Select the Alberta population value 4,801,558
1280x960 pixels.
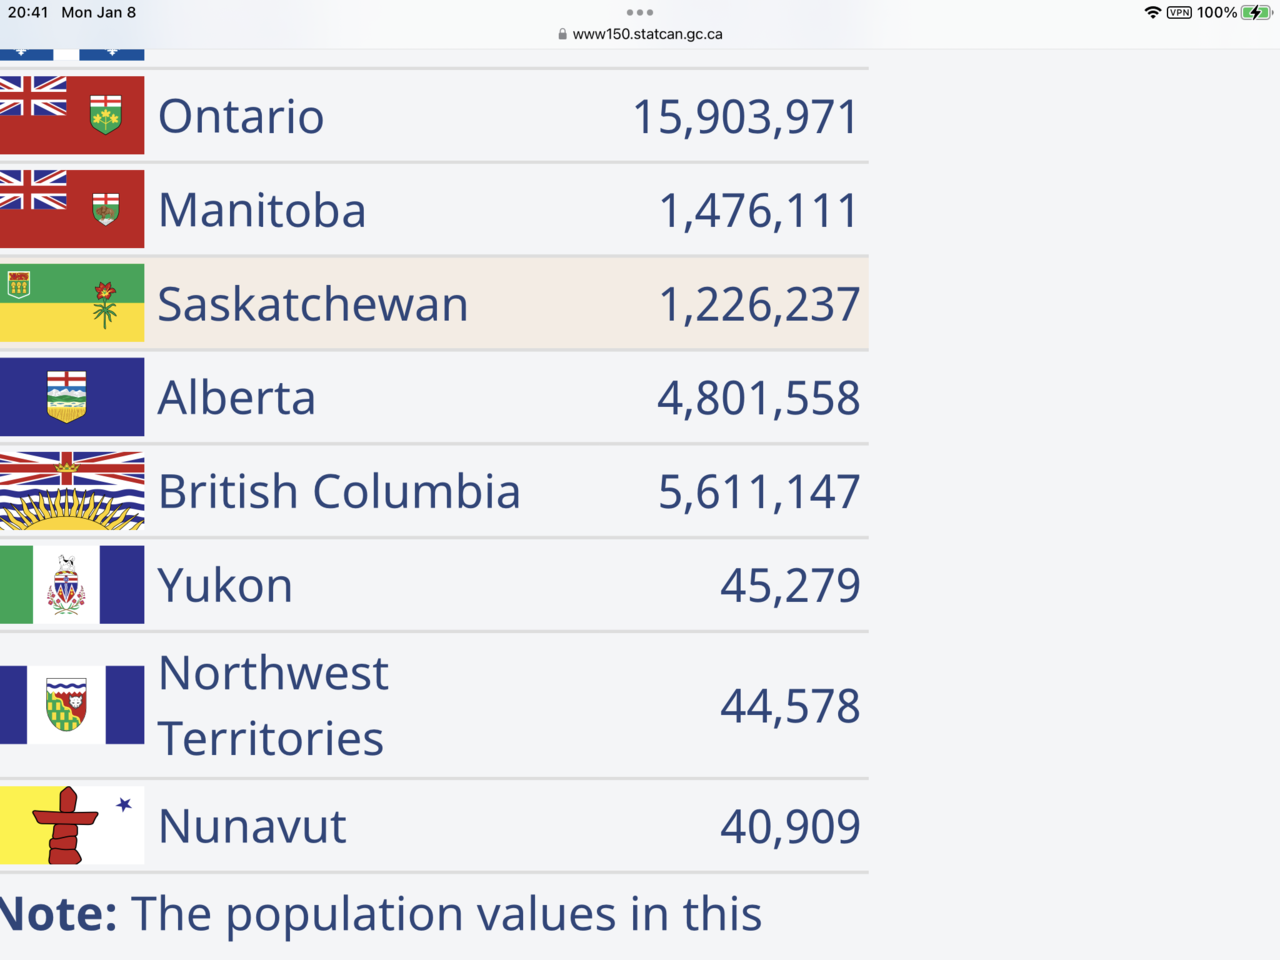(758, 398)
